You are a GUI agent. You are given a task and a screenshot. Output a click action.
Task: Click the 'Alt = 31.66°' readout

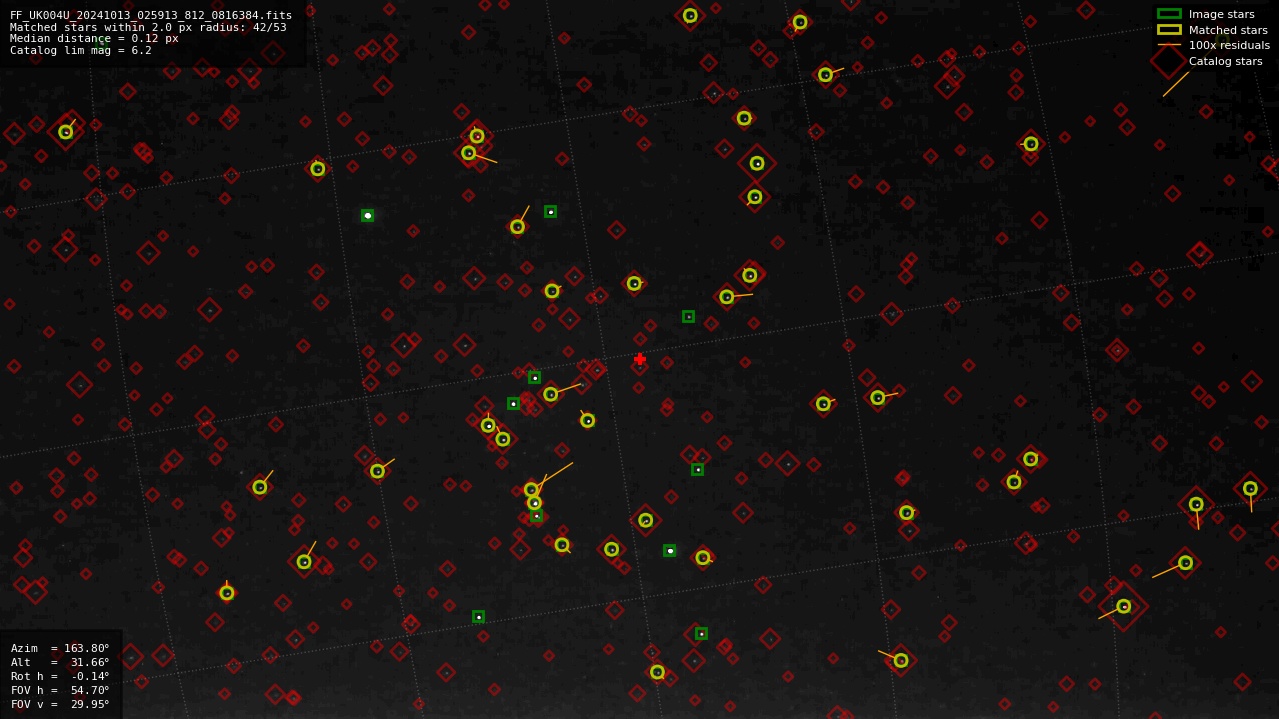tap(60, 662)
